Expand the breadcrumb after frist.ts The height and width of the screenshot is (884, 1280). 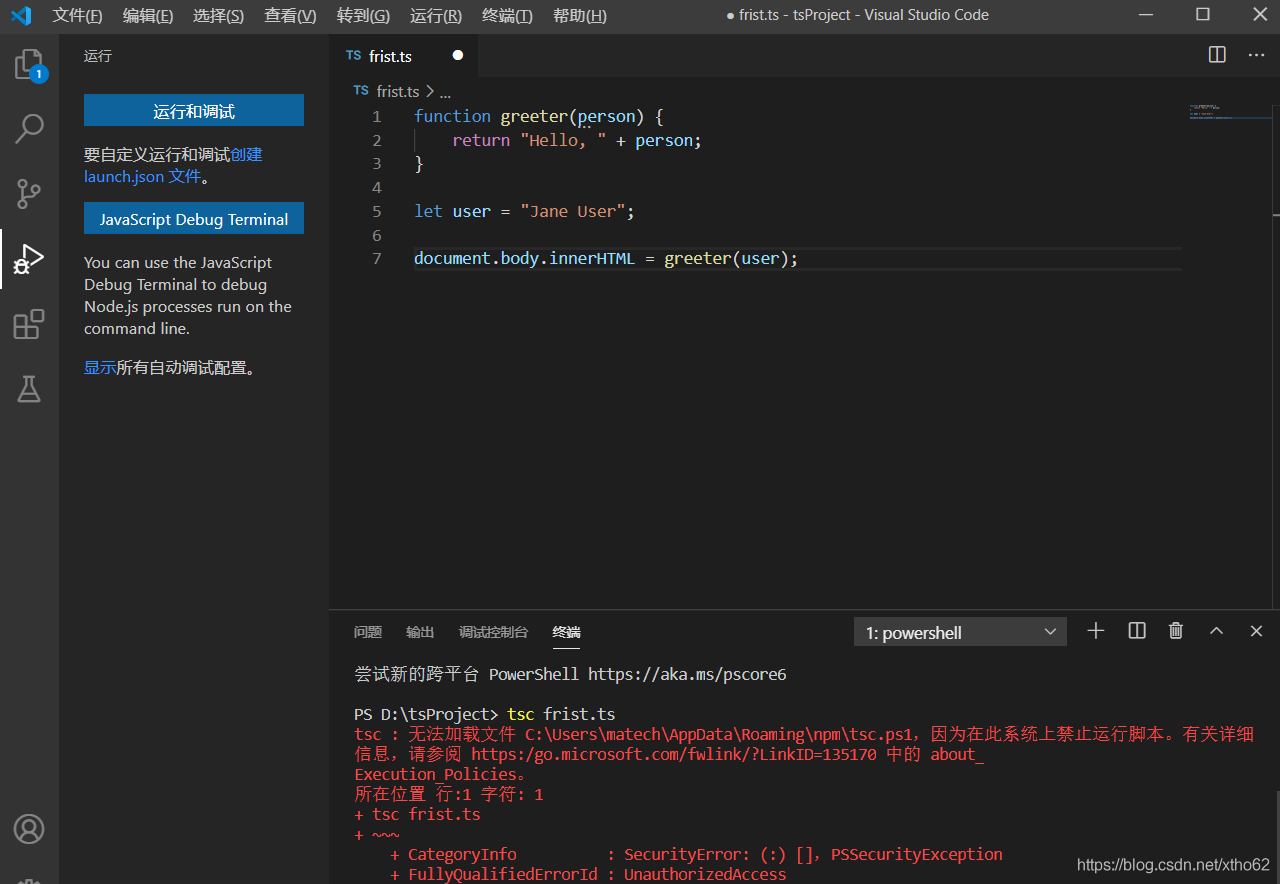click(445, 91)
